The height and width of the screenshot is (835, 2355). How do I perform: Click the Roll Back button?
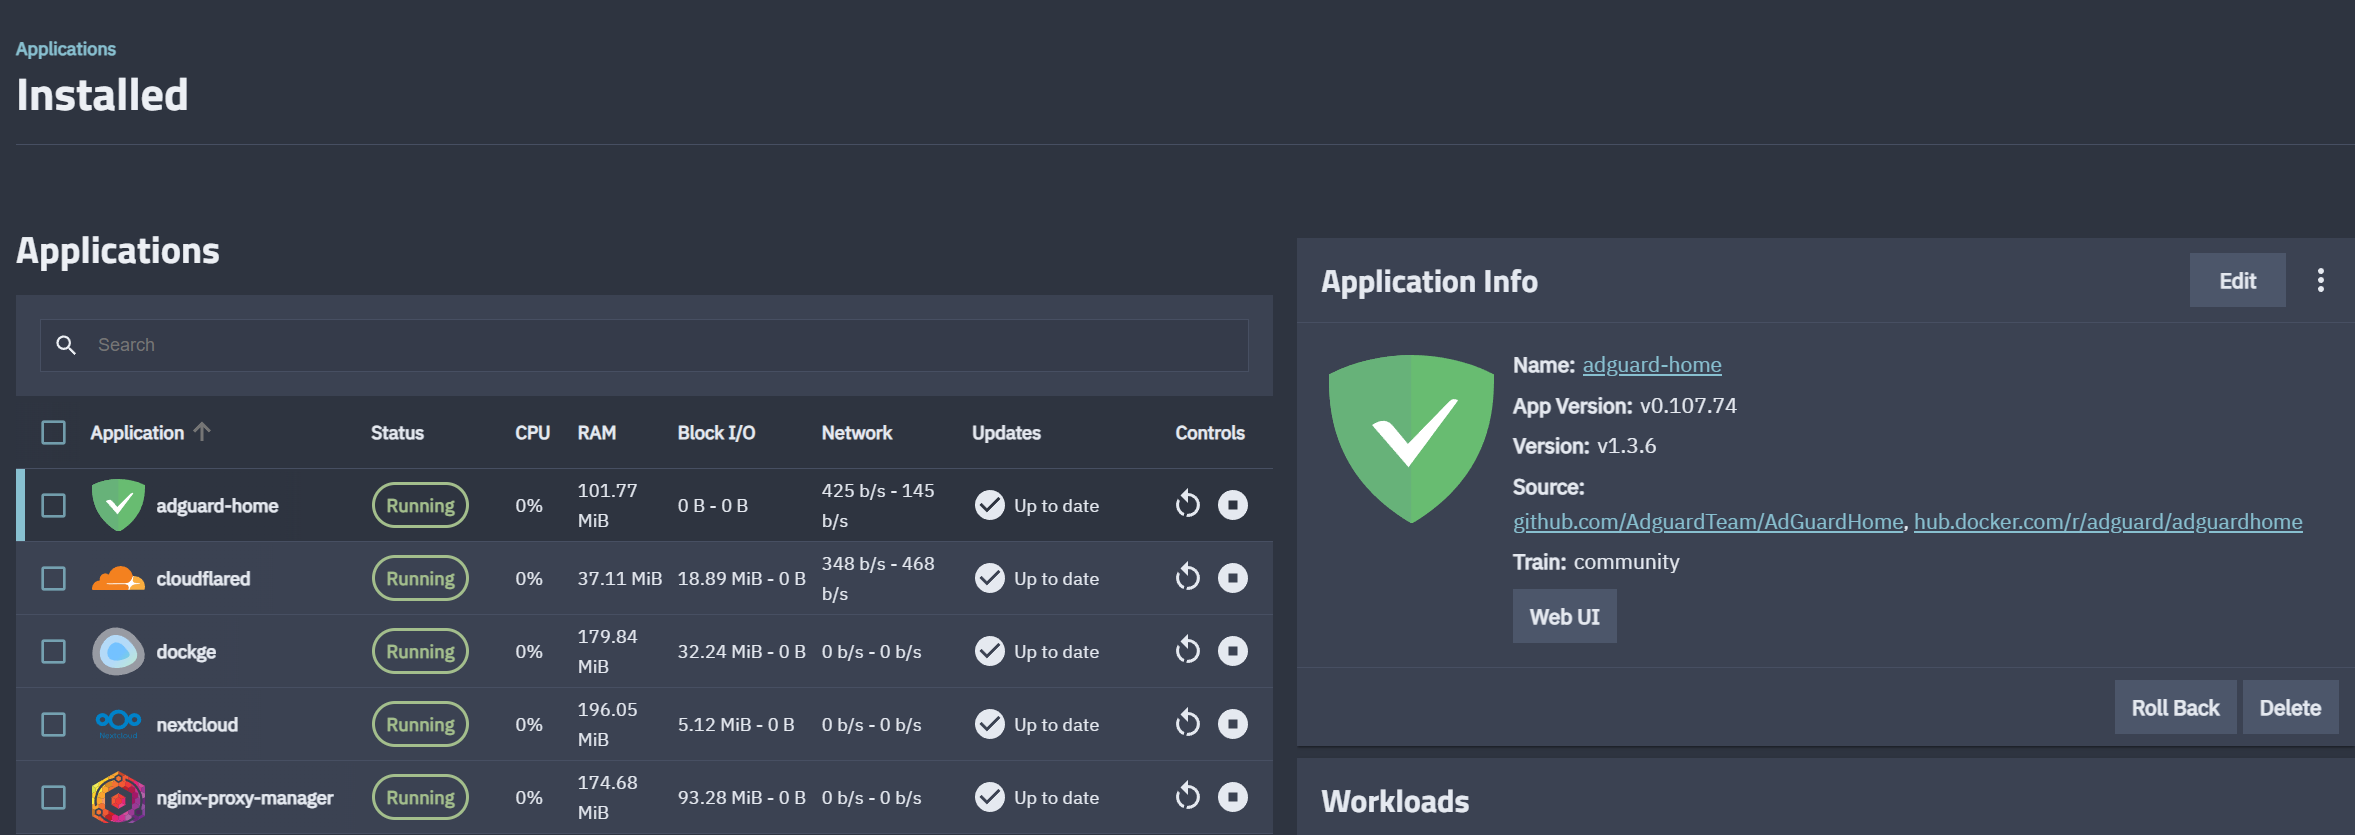click(x=2175, y=707)
